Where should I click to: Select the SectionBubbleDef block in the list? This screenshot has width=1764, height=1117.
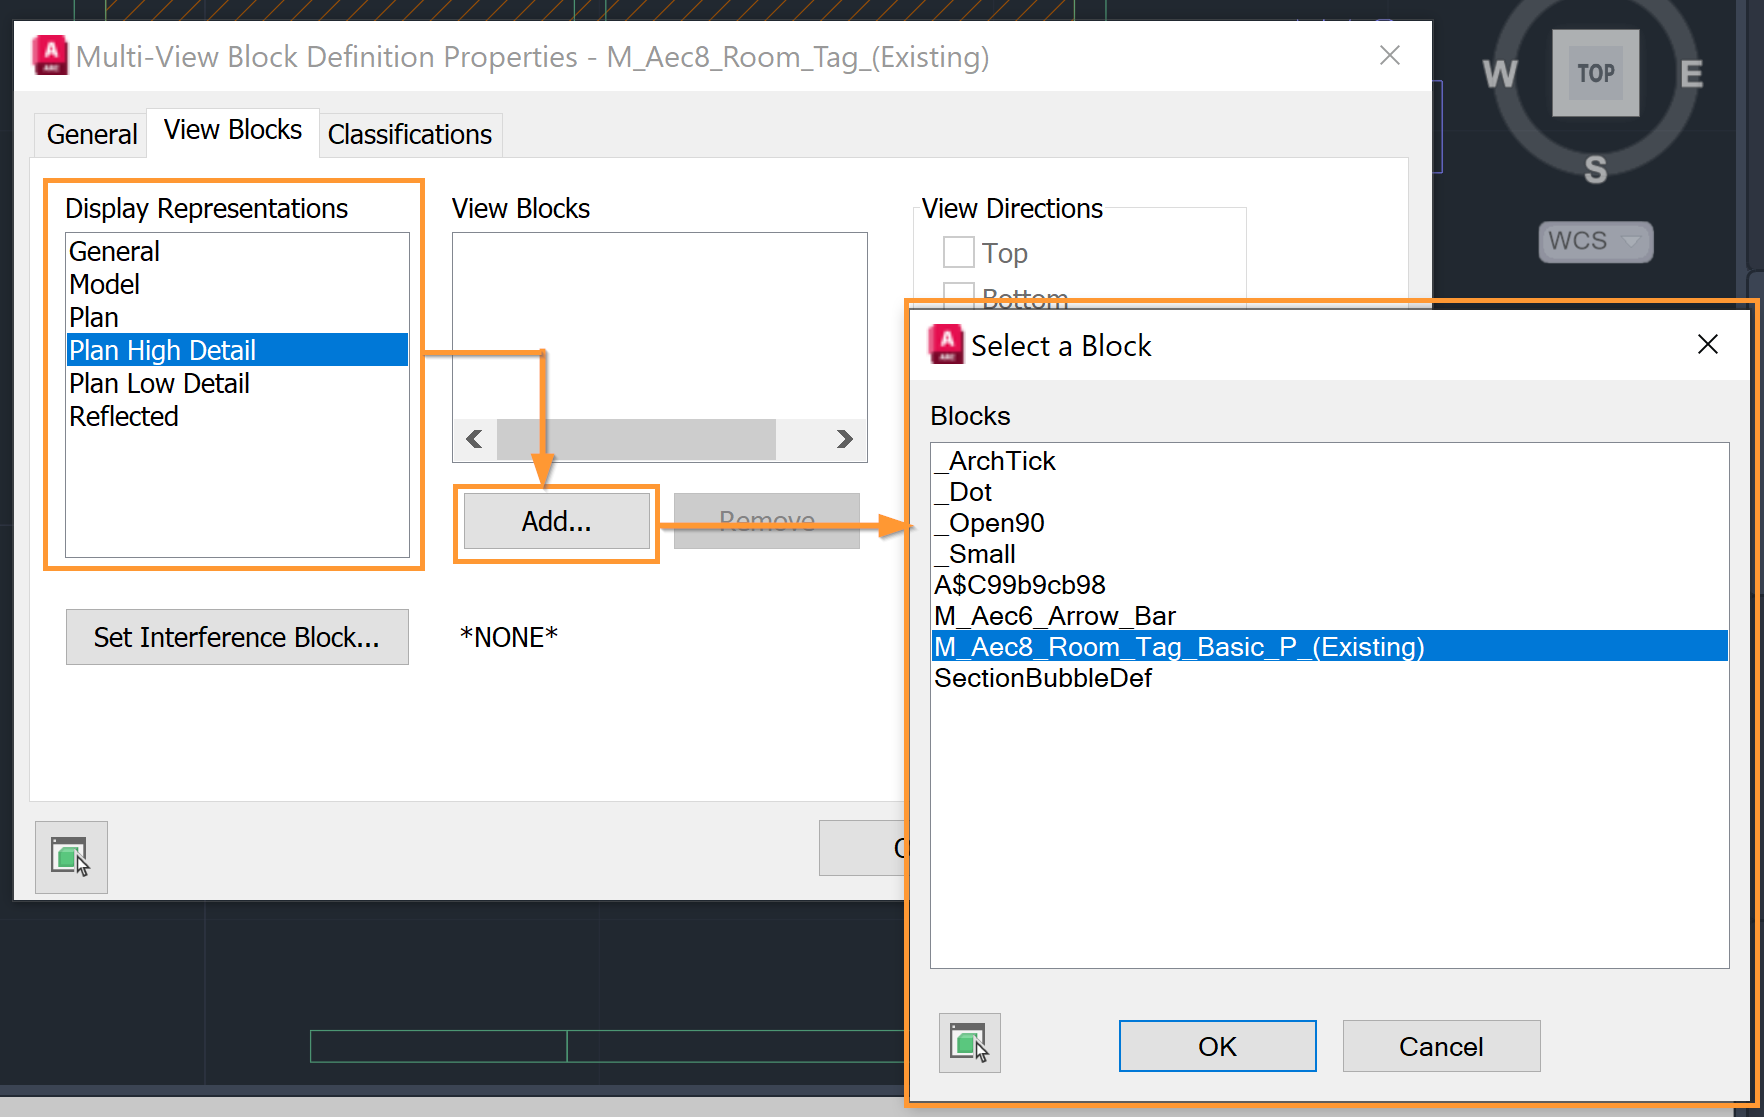(1043, 678)
